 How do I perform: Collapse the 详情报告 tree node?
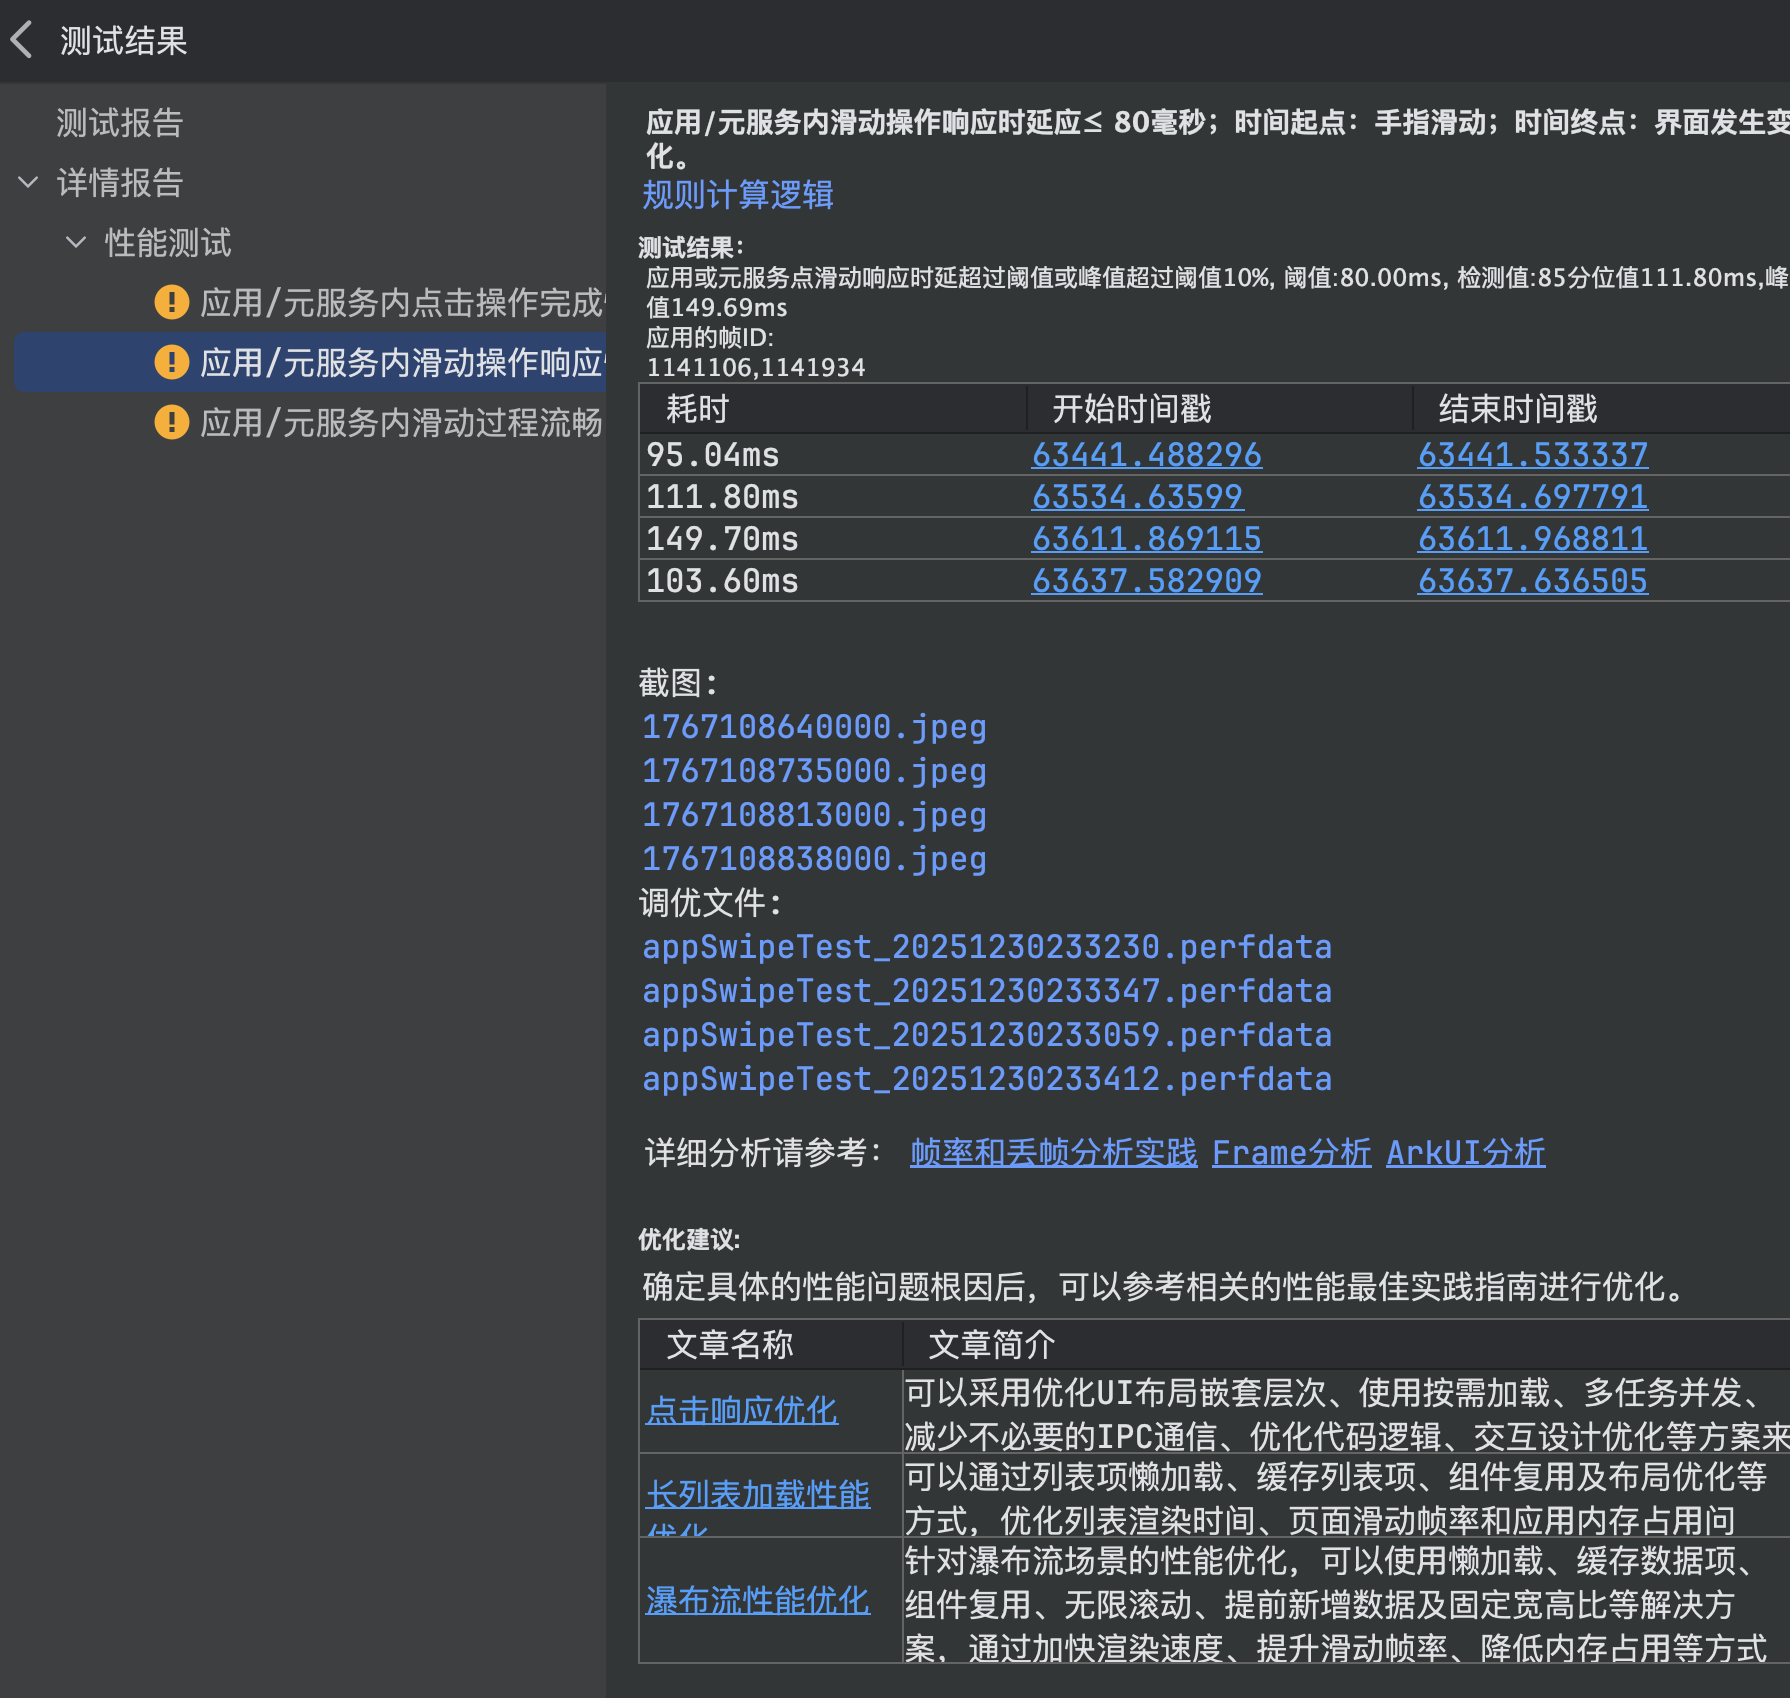point(28,182)
